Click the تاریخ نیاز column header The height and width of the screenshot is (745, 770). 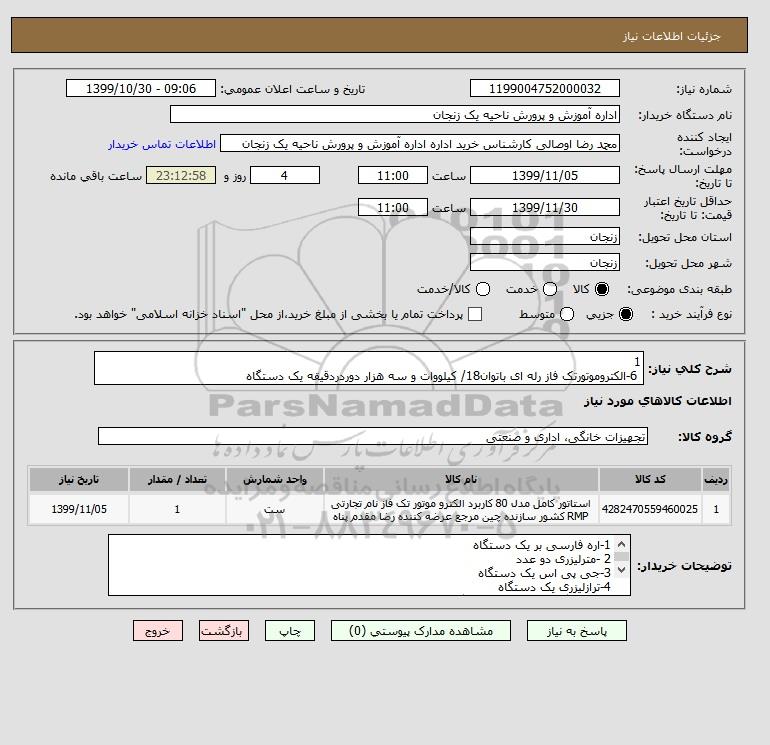pos(79,479)
